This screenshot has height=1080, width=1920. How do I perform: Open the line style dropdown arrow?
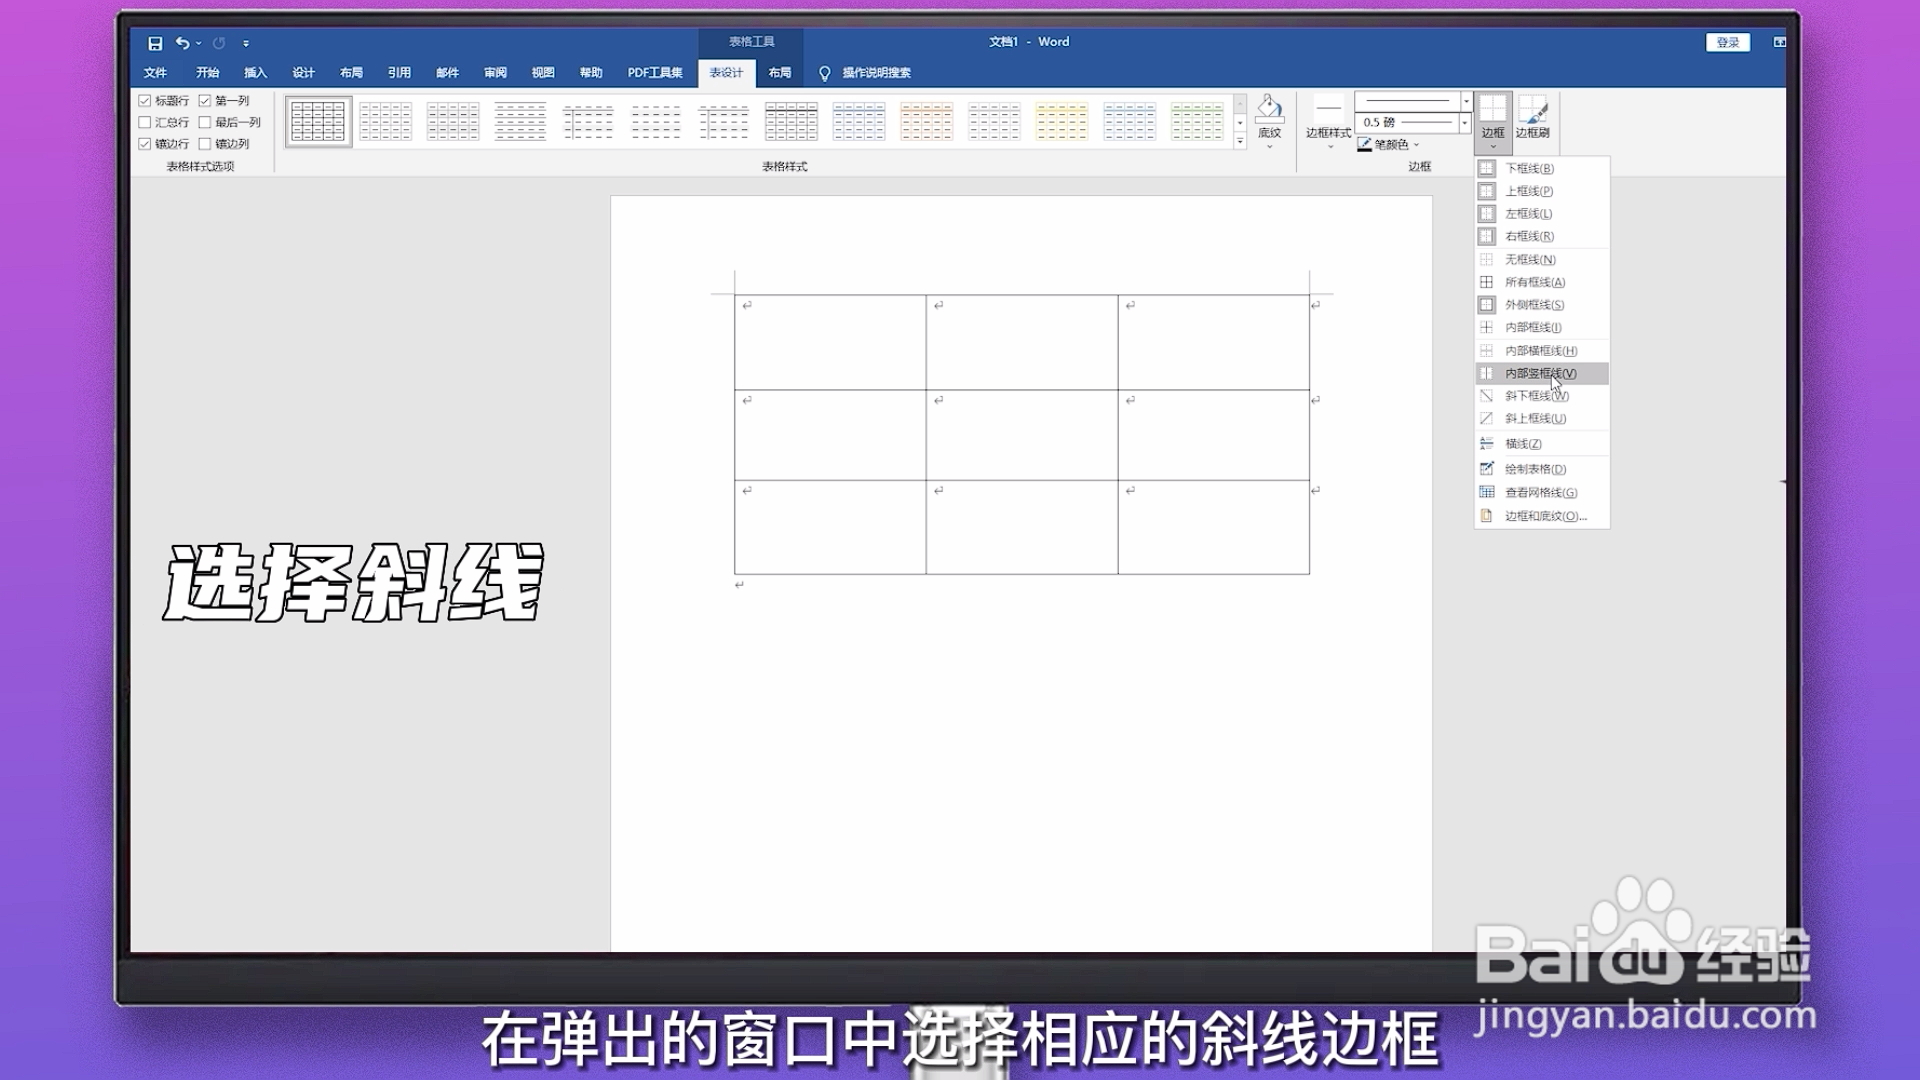coord(1466,101)
